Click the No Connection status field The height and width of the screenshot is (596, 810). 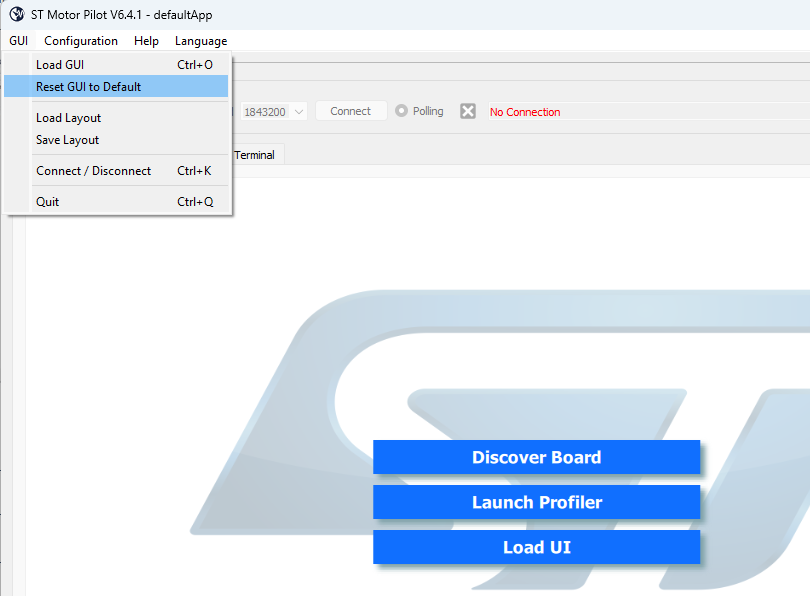pos(649,112)
